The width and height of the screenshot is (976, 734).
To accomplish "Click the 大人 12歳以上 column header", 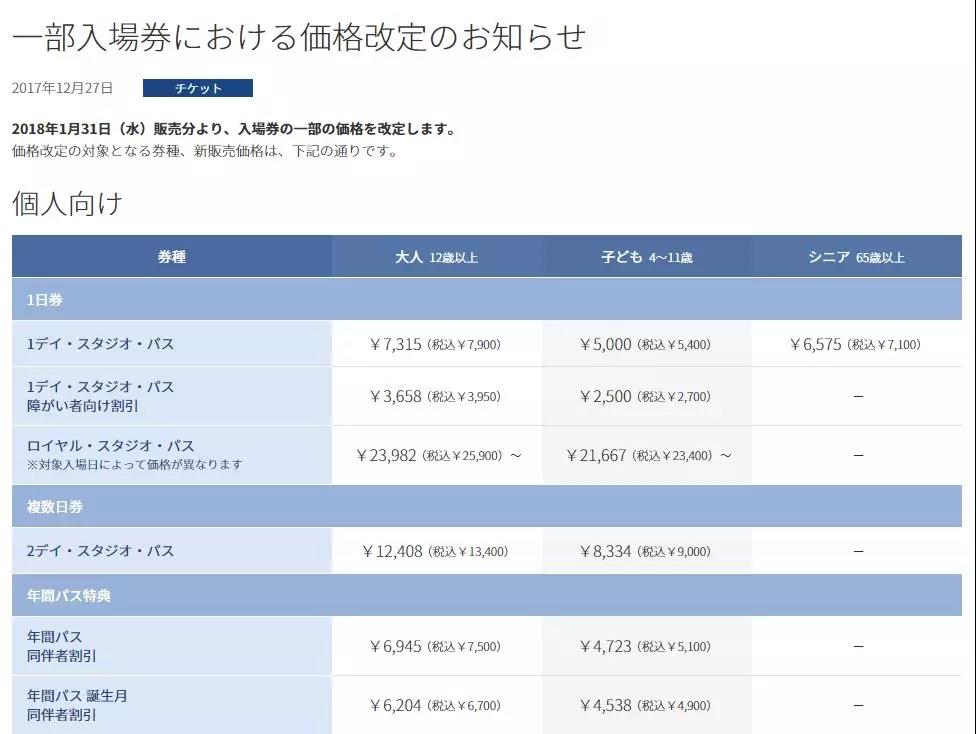I will pos(437,256).
